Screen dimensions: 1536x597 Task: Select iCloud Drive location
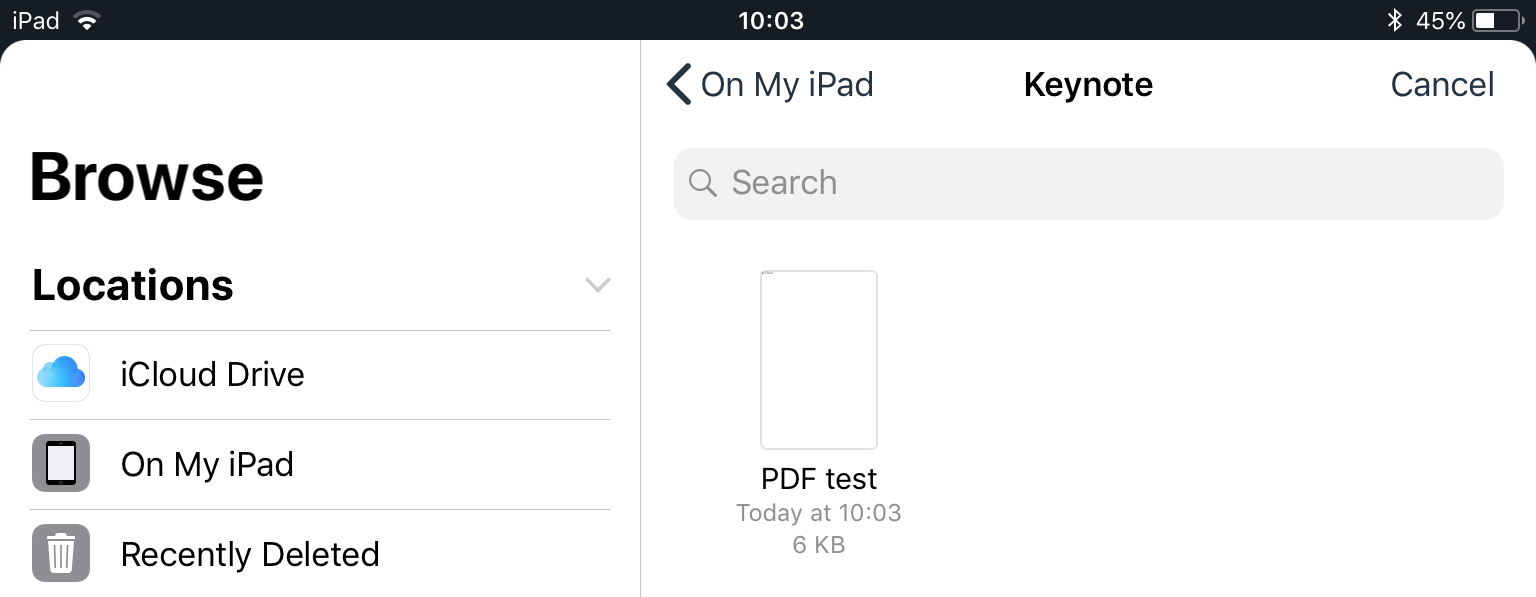click(x=320, y=374)
